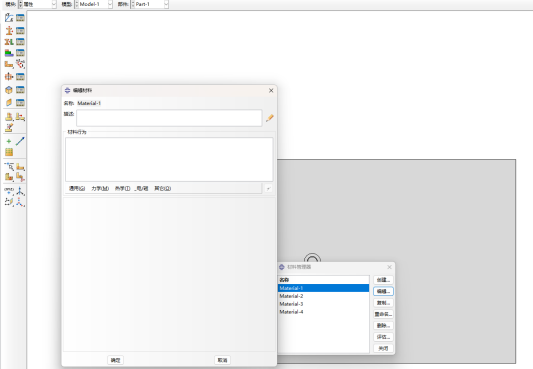Click the Create Material tool icon
The image size is (533, 369).
pyautogui.click(x=9, y=18)
